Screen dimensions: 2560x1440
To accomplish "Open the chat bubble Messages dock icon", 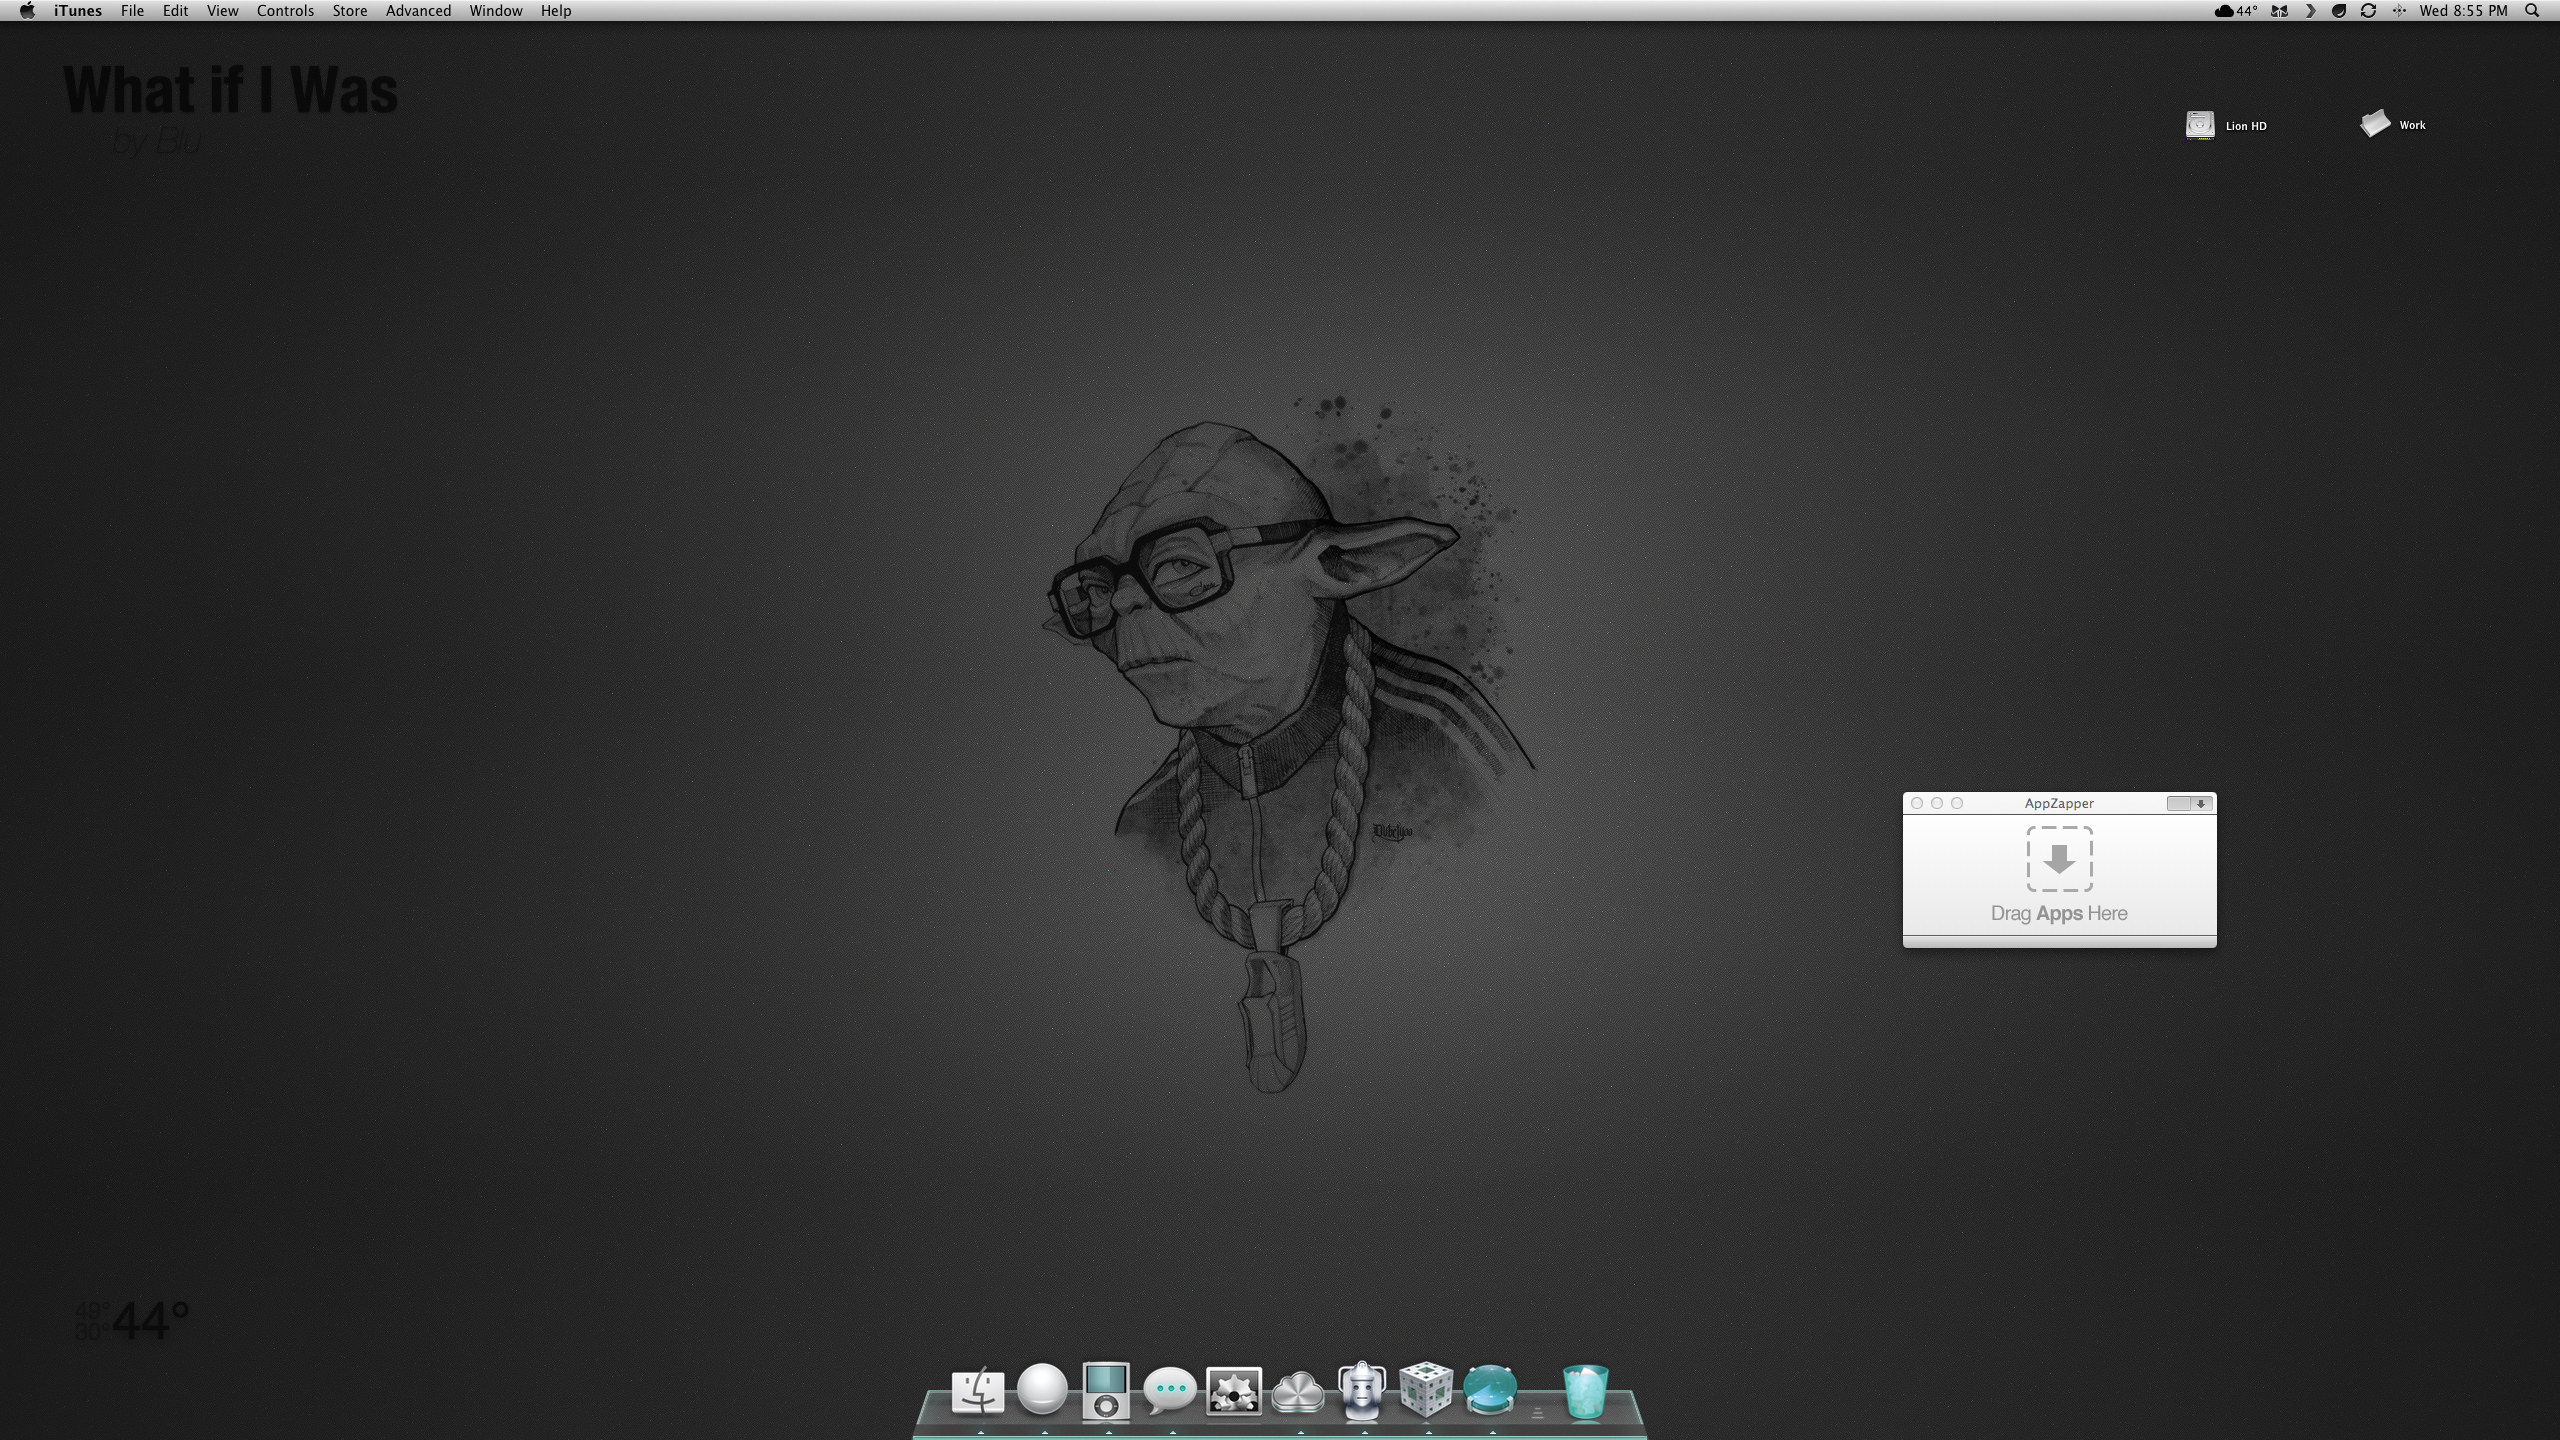I will pos(1170,1391).
